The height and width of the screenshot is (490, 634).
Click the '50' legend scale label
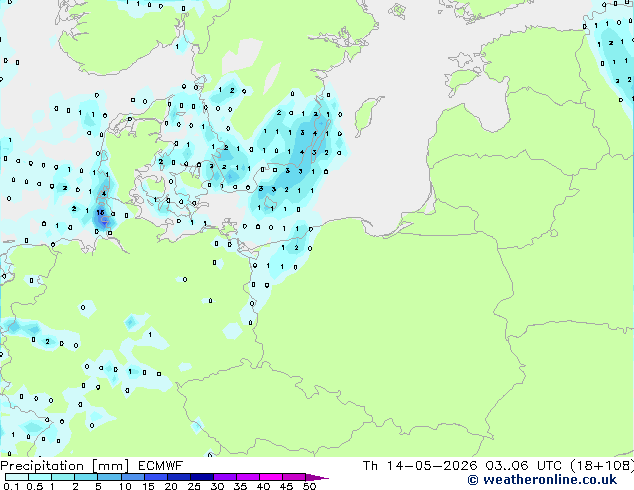pos(309,486)
